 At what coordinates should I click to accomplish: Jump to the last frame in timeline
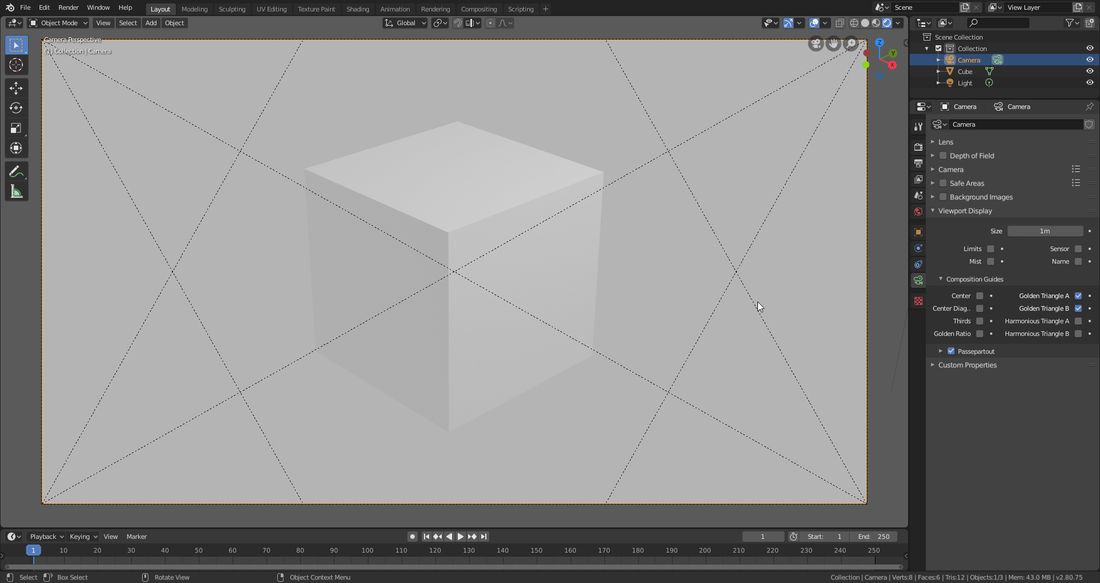tap(484, 536)
